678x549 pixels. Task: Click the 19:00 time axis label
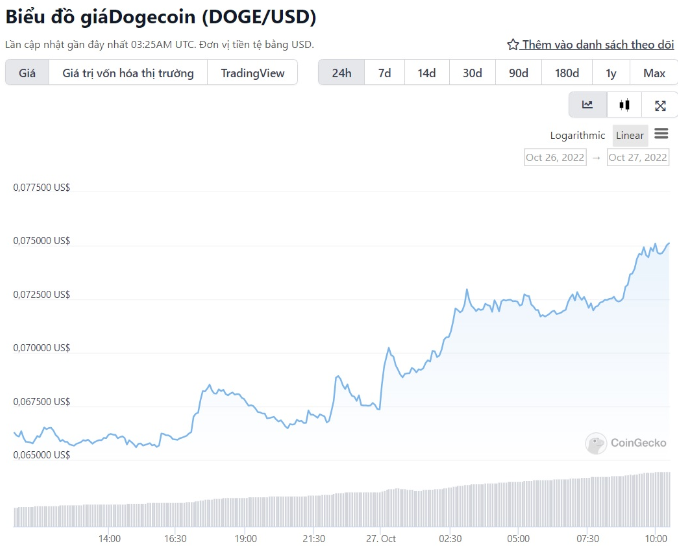coord(246,539)
